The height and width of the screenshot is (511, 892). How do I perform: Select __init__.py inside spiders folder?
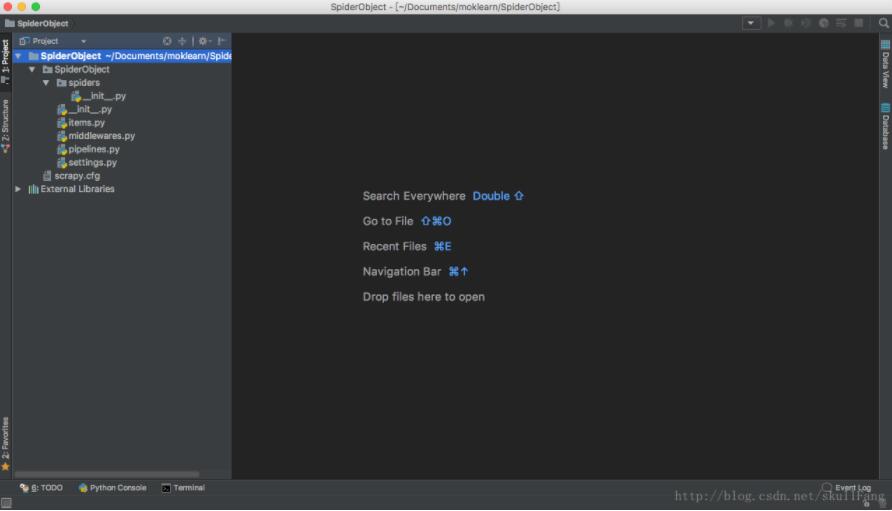98,96
